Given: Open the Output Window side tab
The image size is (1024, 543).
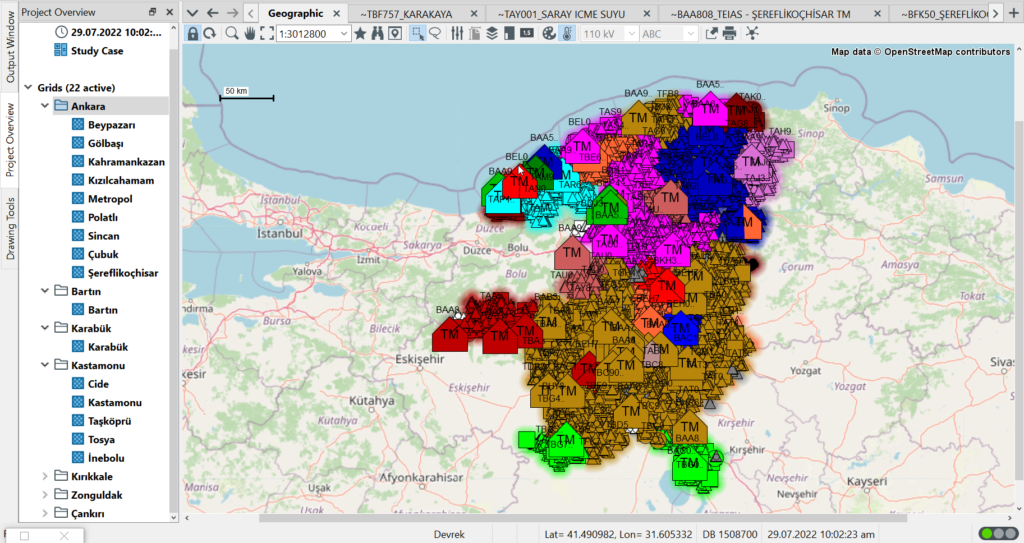Looking at the screenshot, I should 11,50.
